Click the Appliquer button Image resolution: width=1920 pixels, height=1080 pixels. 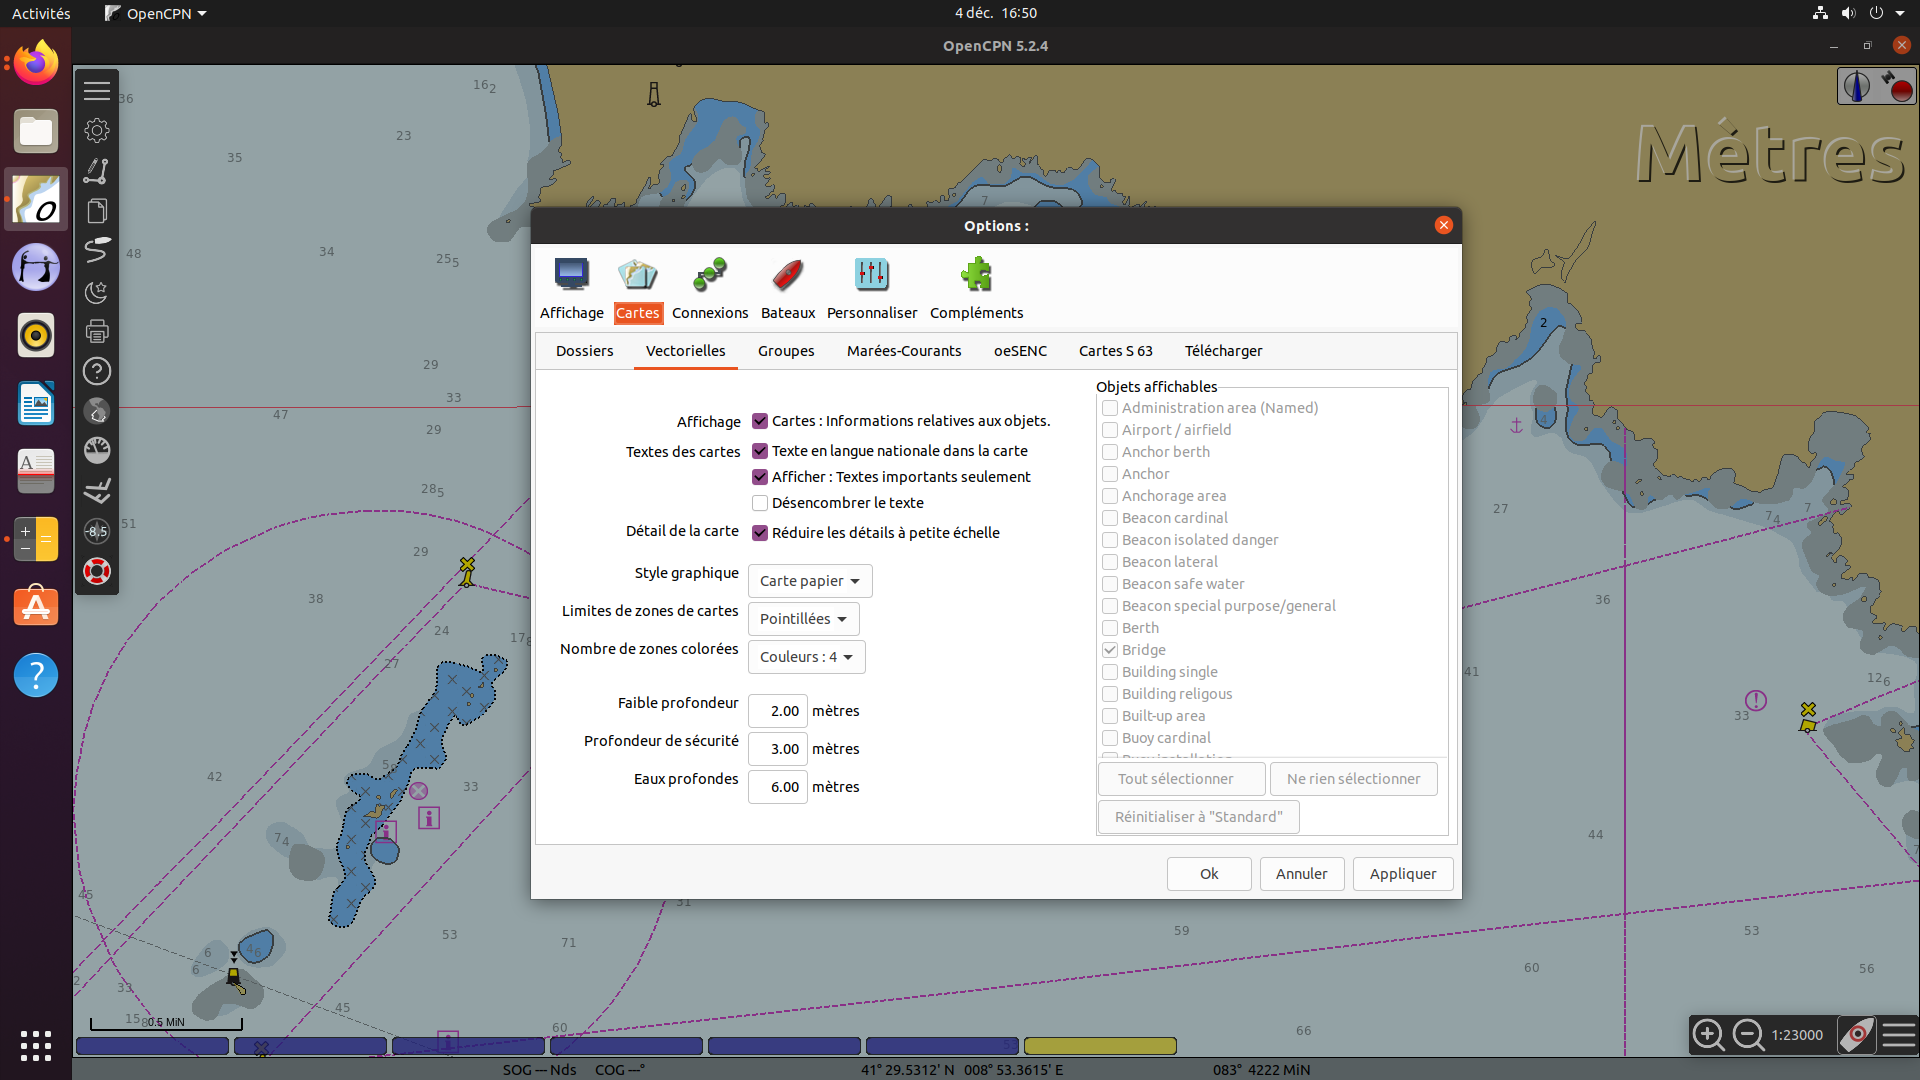1403,874
